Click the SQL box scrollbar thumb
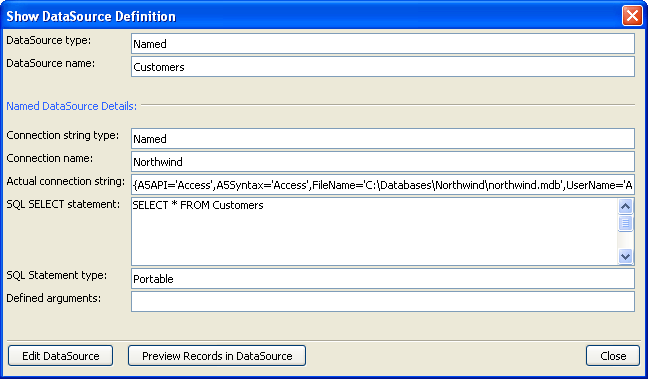Viewport: 648px width, 379px height. 626,223
